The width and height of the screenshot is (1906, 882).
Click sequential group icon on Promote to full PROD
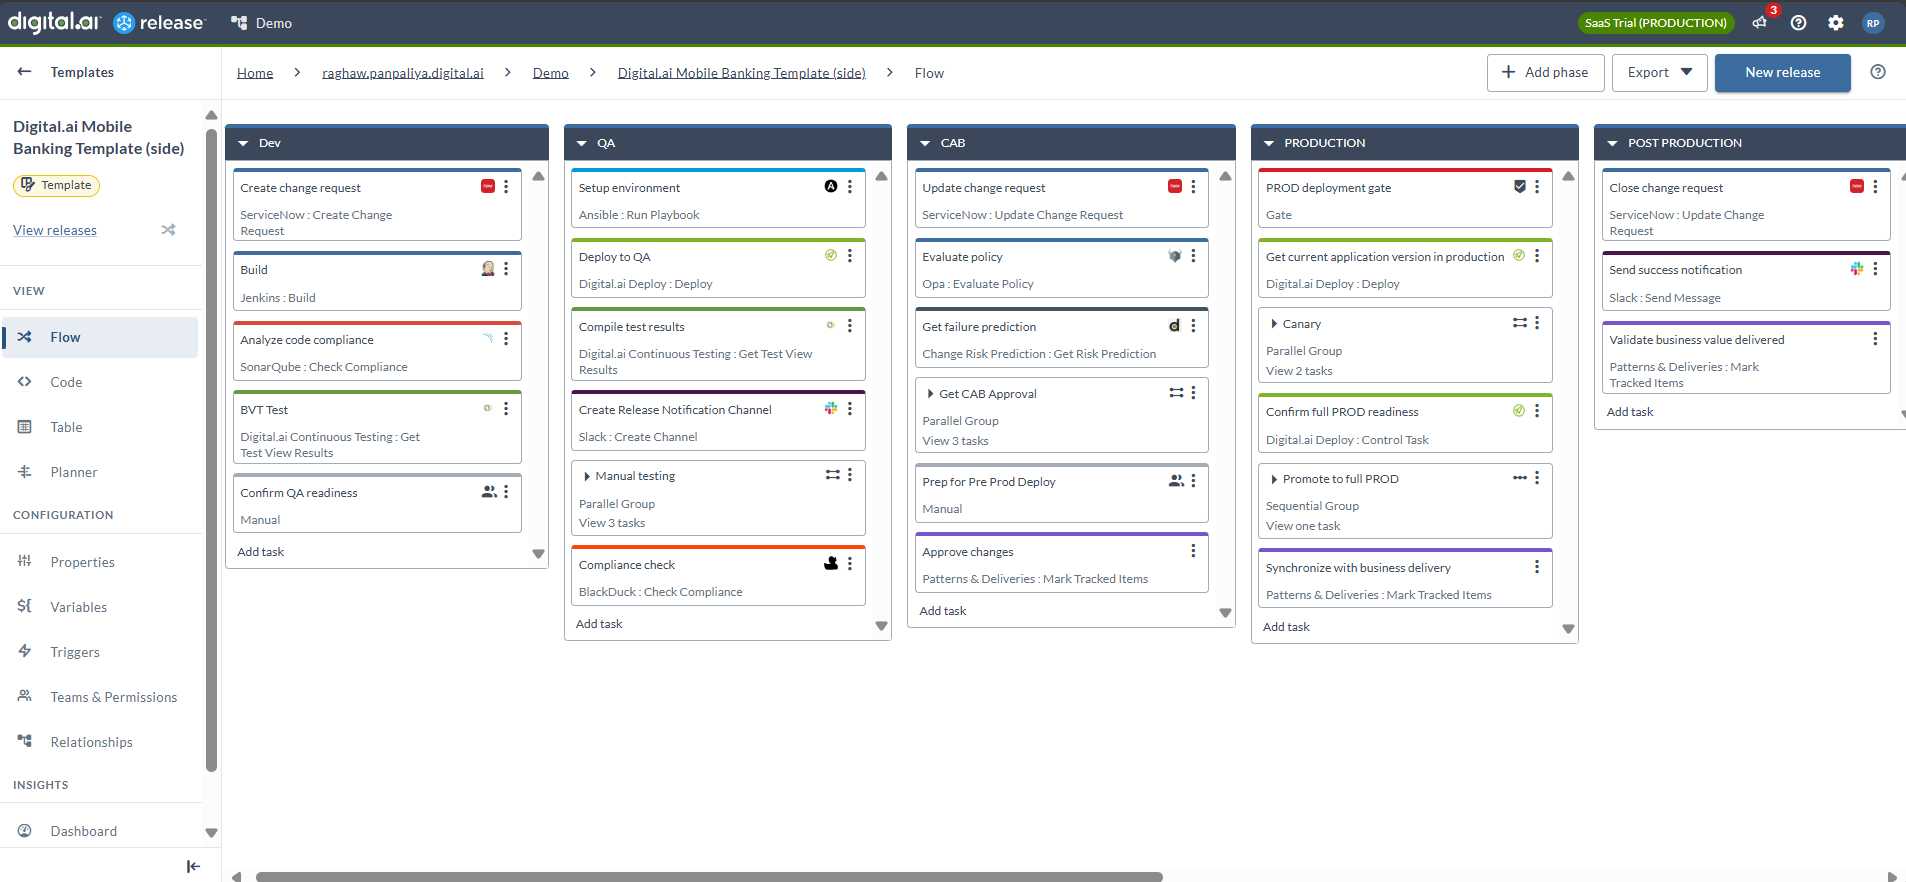(1520, 478)
